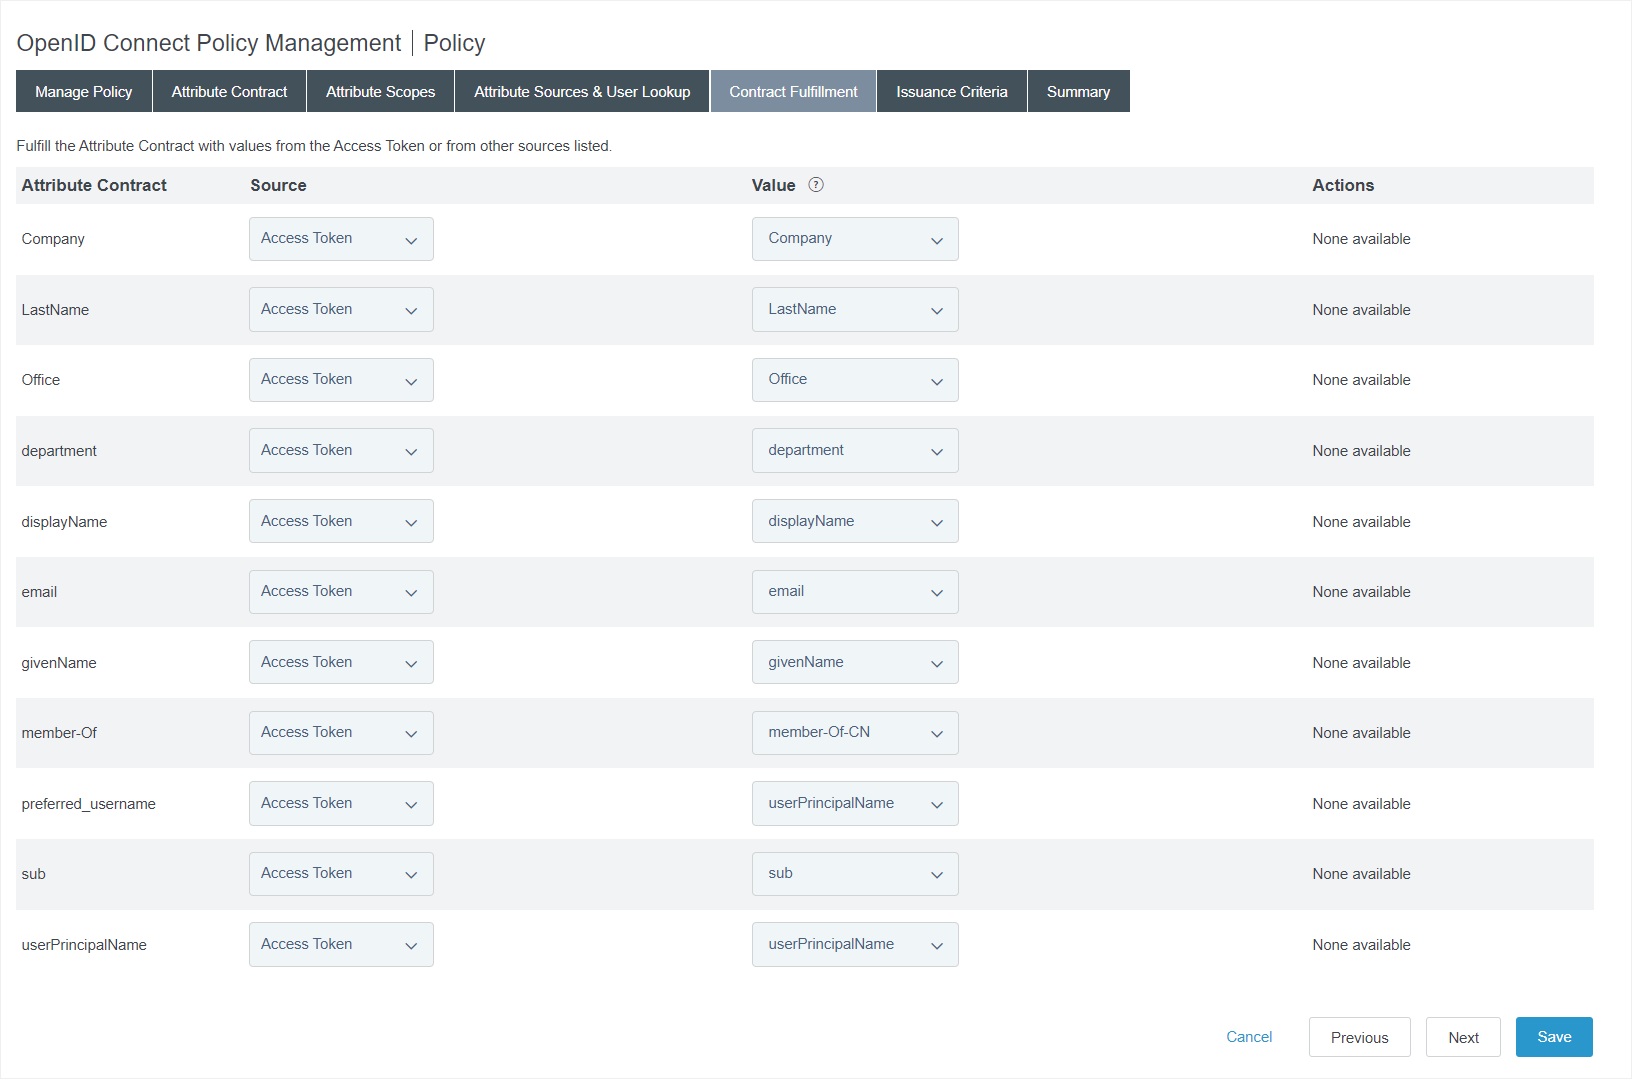Expand the Source dropdown for sub row
The height and width of the screenshot is (1079, 1632).
(341, 874)
